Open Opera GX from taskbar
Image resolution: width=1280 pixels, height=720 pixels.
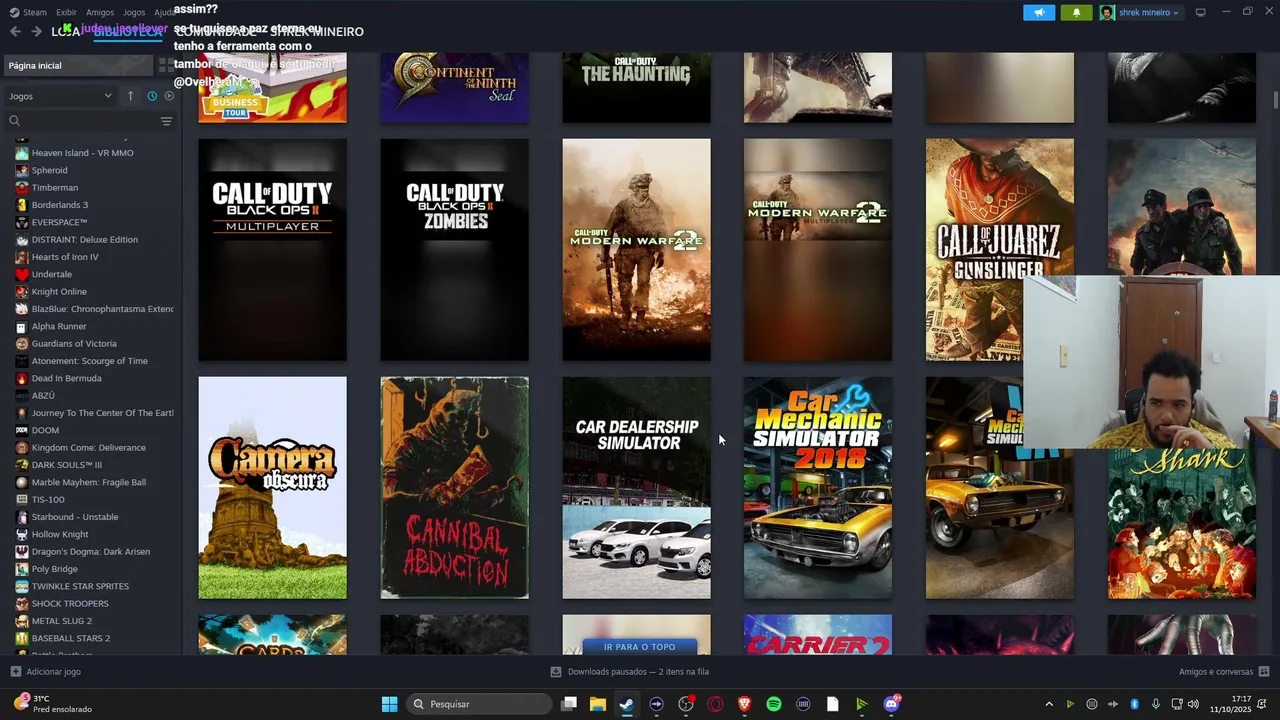click(x=715, y=704)
